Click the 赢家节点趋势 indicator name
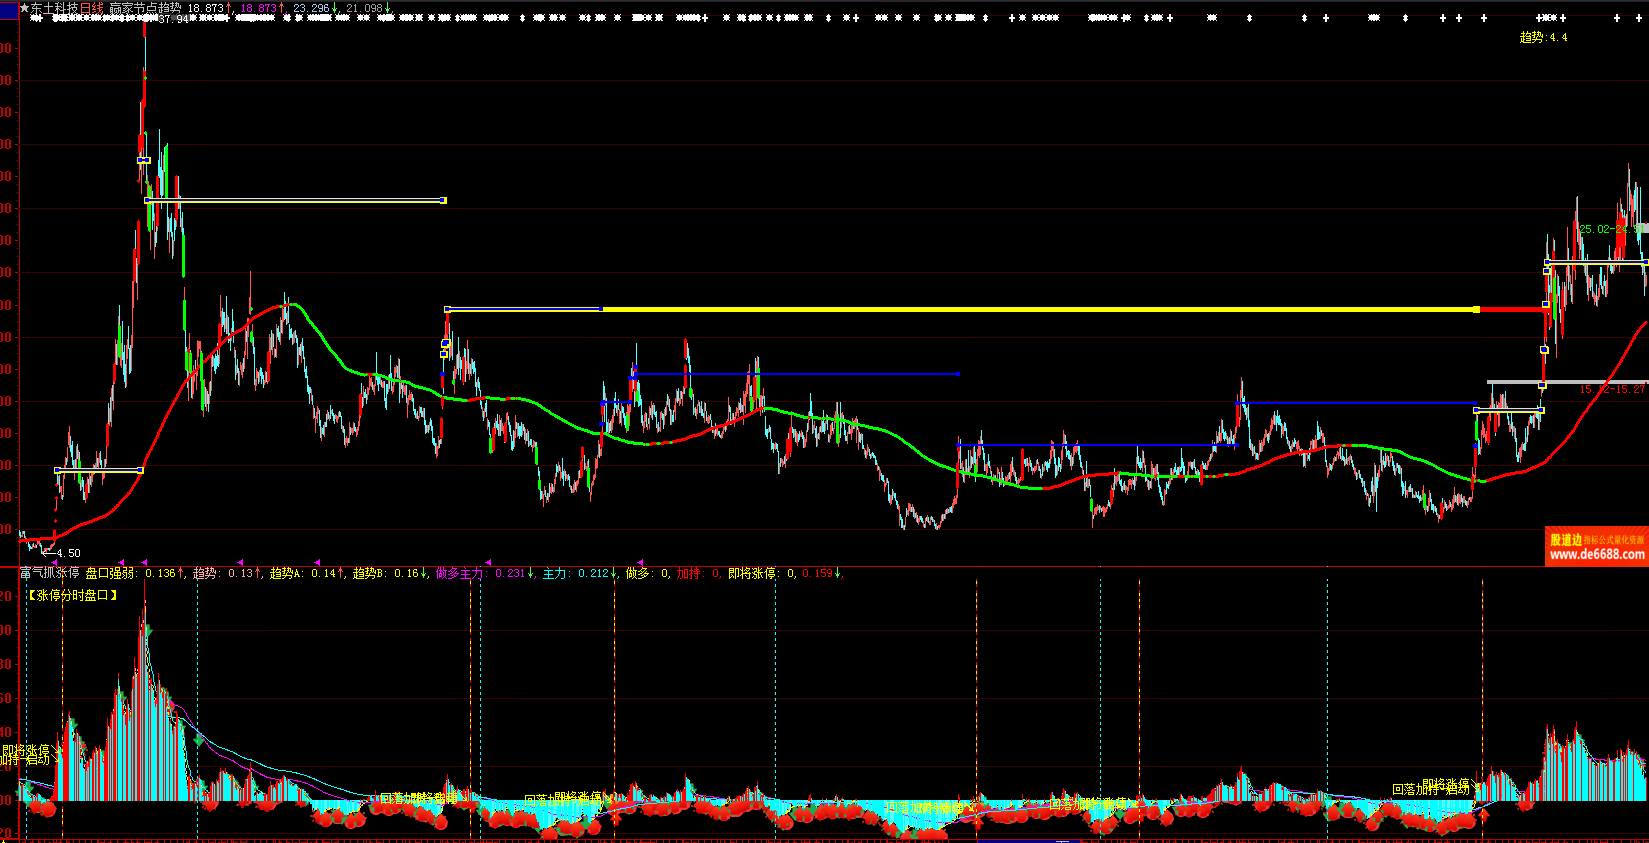The height and width of the screenshot is (843, 1649). [x=145, y=8]
